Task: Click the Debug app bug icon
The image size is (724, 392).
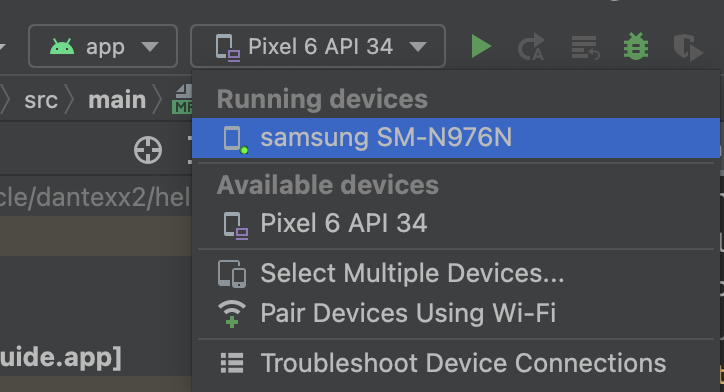Action: point(636,47)
